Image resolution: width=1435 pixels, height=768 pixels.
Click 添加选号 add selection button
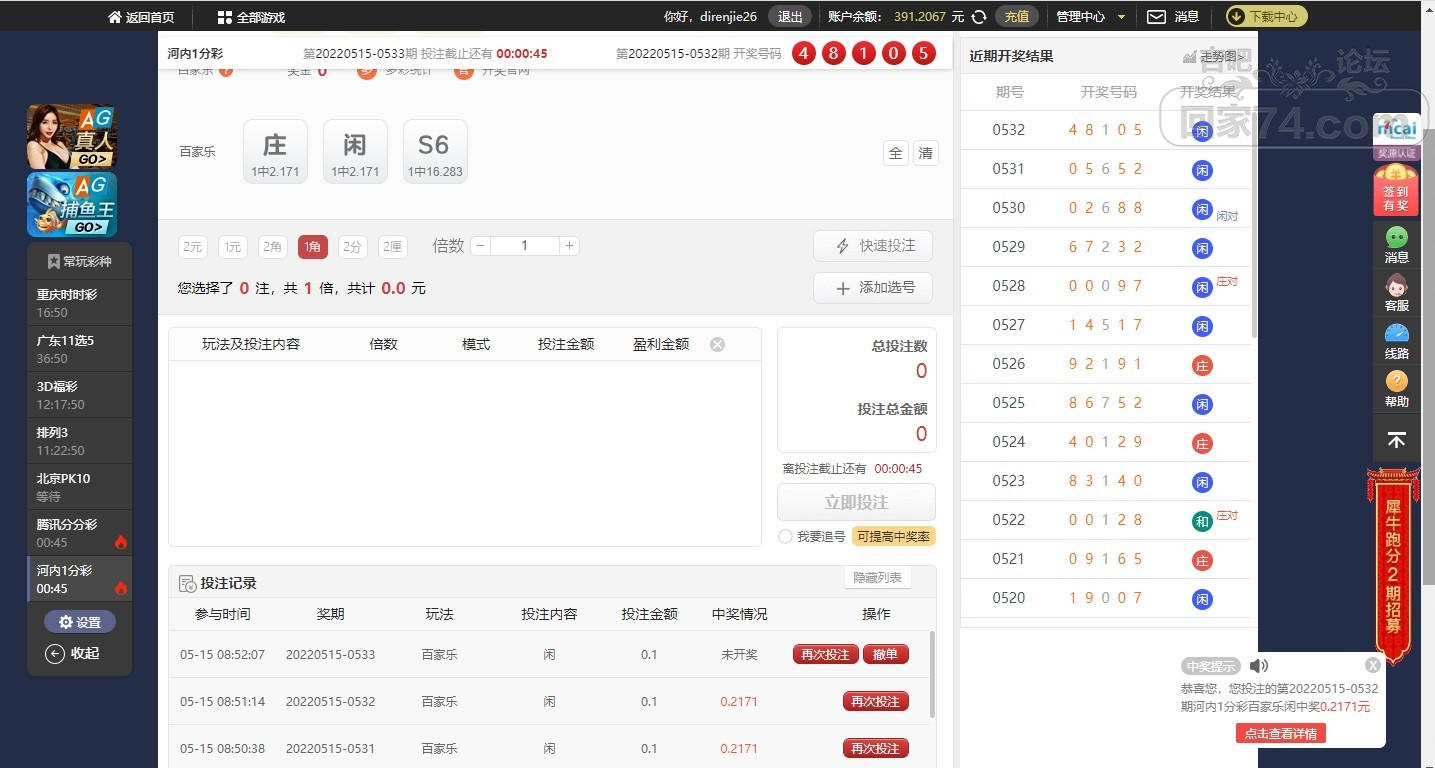pyautogui.click(x=873, y=288)
